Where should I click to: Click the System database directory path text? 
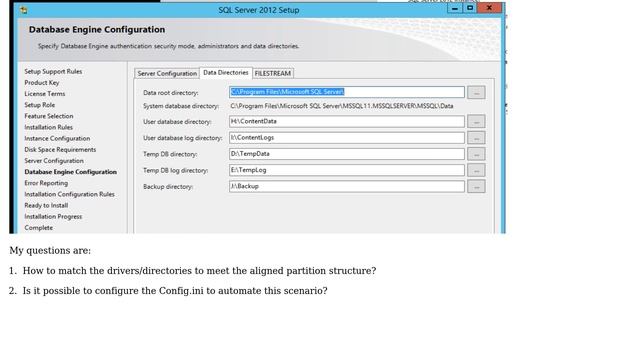point(342,106)
